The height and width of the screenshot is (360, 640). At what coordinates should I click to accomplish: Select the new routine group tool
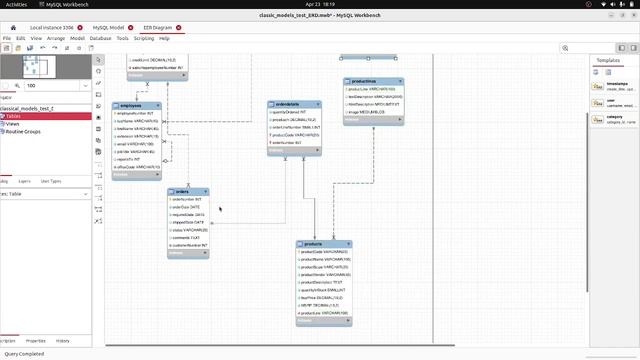coord(98,152)
